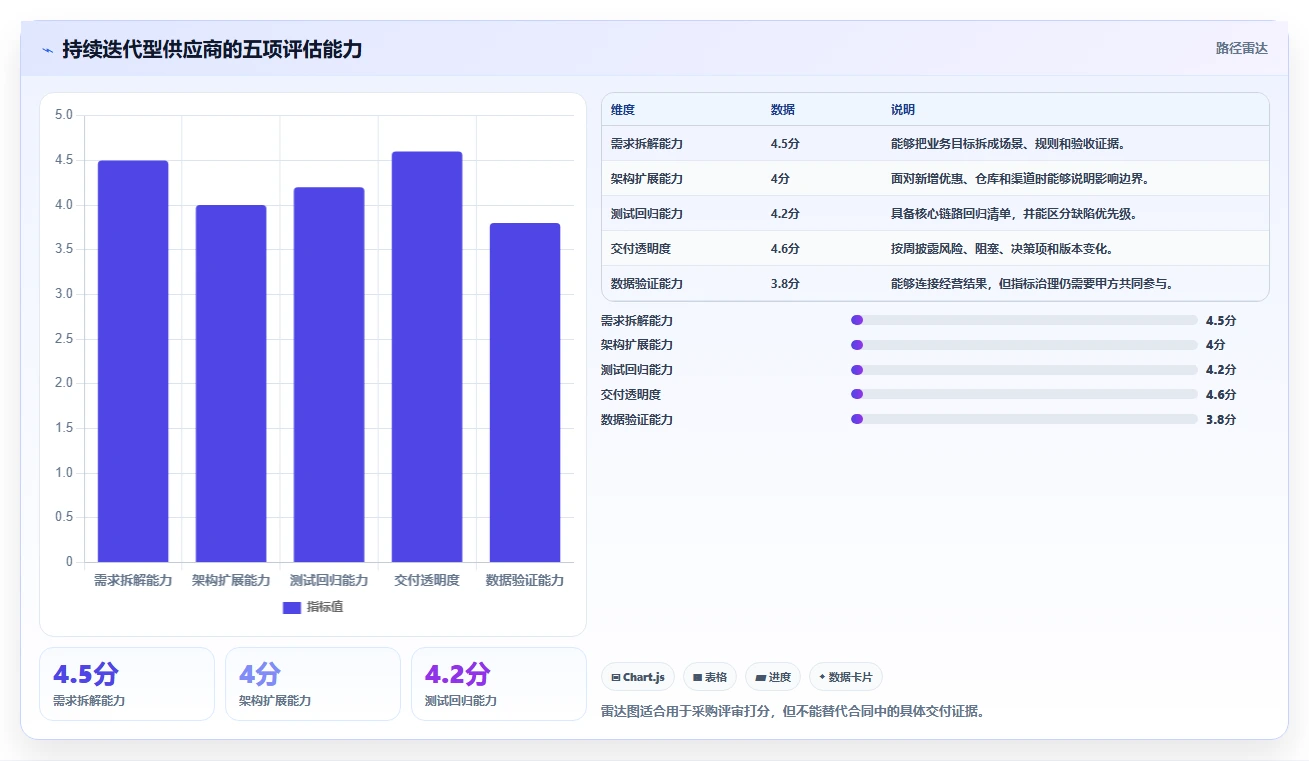Click the 数据验证能力 progress bar
The height and width of the screenshot is (761, 1309).
[x=1024, y=419]
